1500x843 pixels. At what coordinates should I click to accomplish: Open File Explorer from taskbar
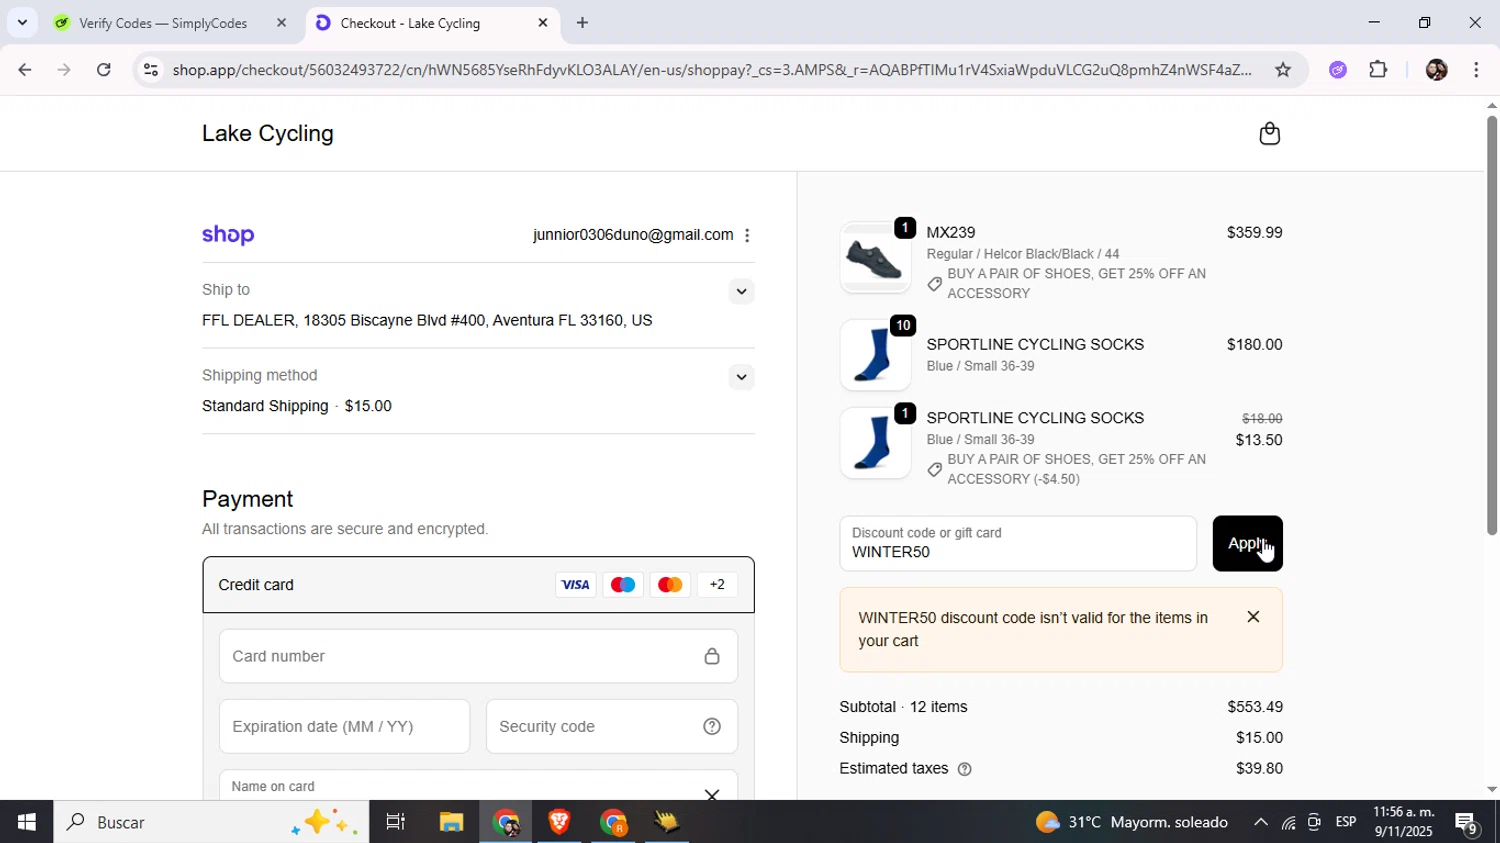point(451,822)
